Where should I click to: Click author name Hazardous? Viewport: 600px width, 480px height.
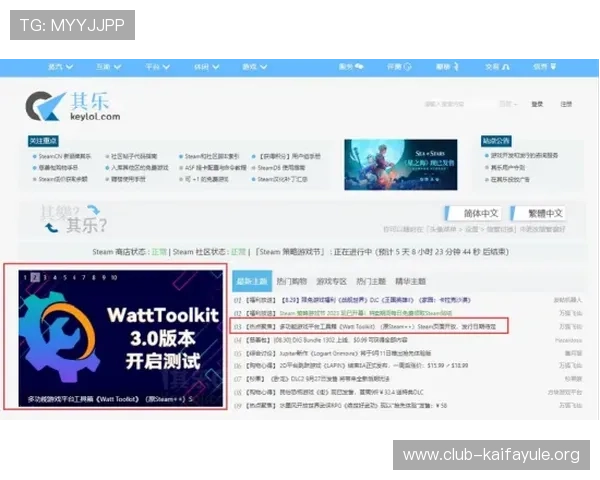pos(568,340)
